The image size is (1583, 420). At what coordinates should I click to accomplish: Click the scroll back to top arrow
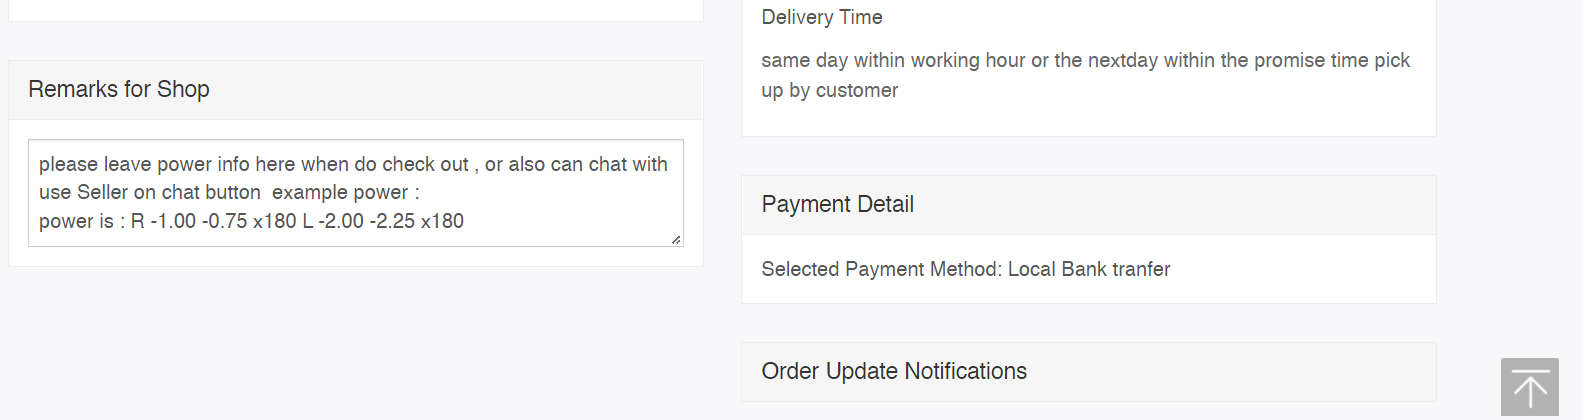pyautogui.click(x=1529, y=387)
